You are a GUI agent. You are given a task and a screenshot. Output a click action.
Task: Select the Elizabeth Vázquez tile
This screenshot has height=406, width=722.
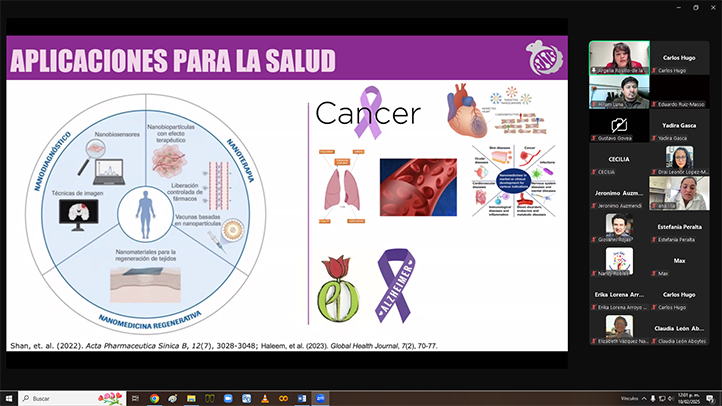pos(619,329)
